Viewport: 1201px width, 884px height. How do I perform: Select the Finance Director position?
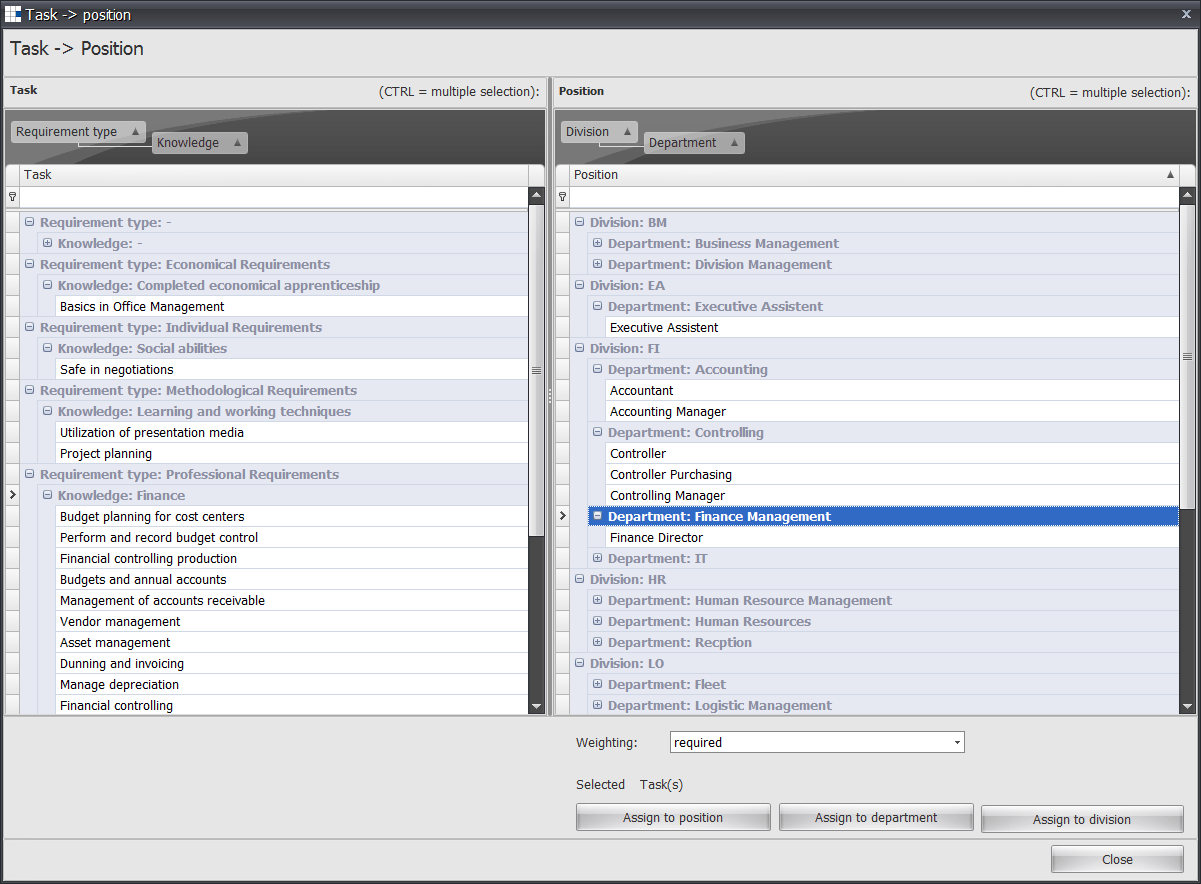pos(656,538)
